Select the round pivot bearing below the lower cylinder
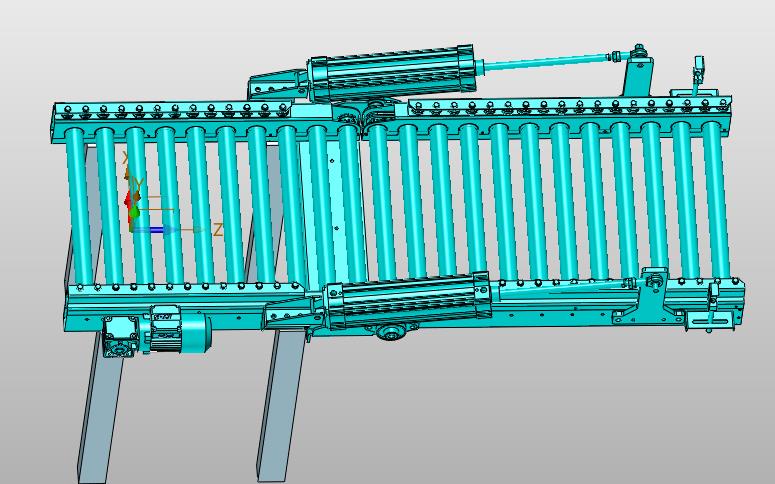 point(391,332)
